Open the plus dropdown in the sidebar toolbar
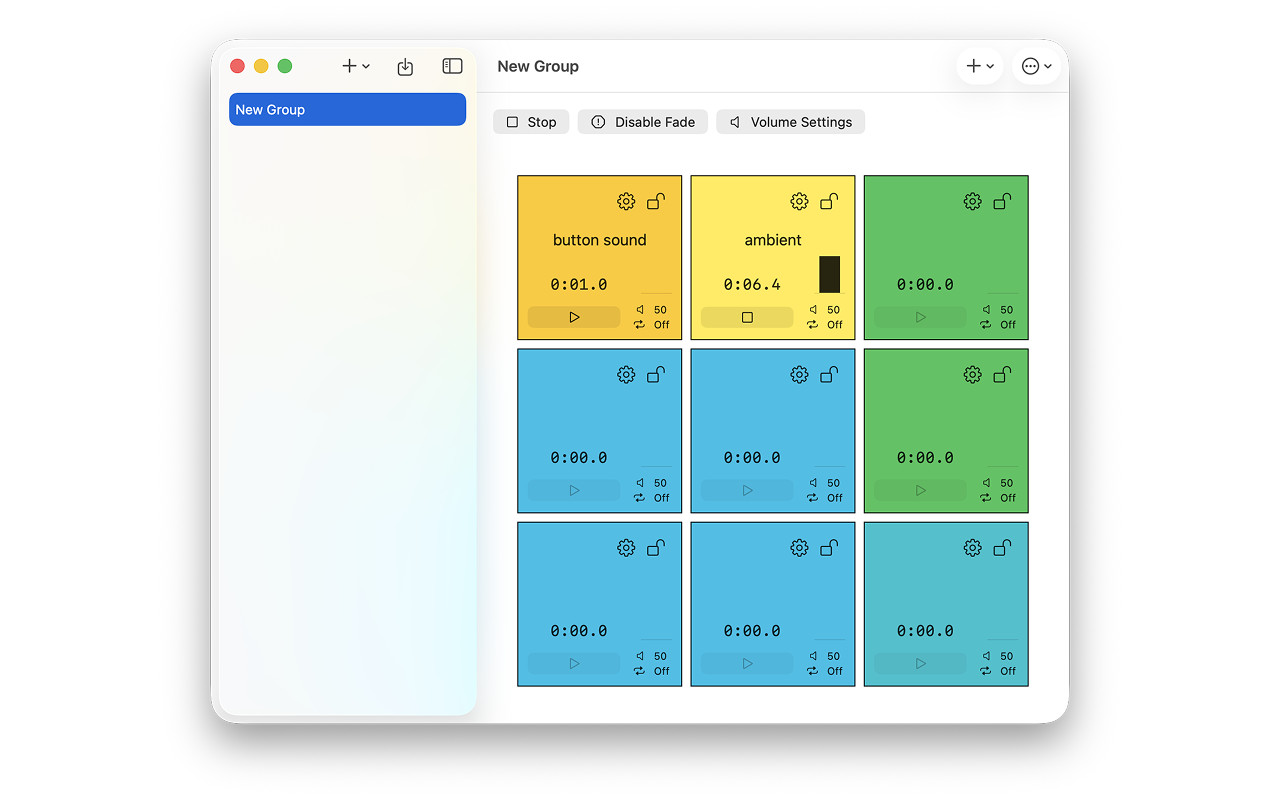The width and height of the screenshot is (1280, 800). pyautogui.click(x=356, y=66)
